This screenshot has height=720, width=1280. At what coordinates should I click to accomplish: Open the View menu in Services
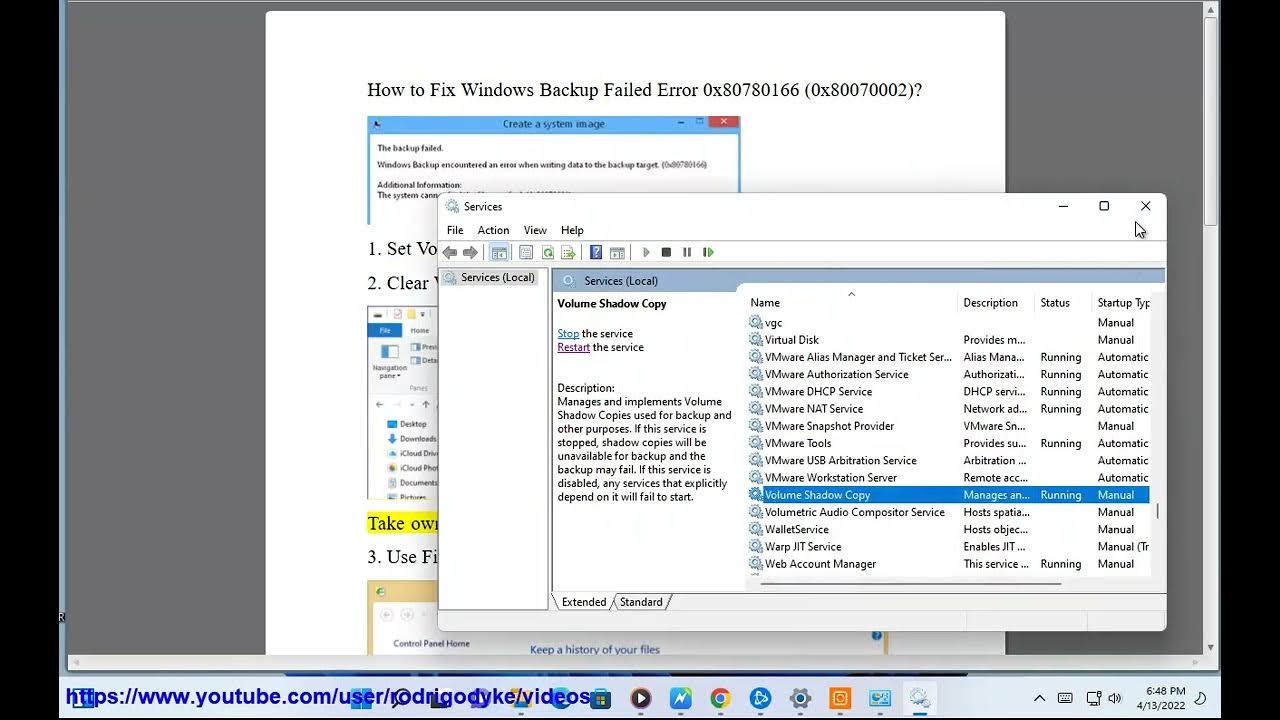535,230
